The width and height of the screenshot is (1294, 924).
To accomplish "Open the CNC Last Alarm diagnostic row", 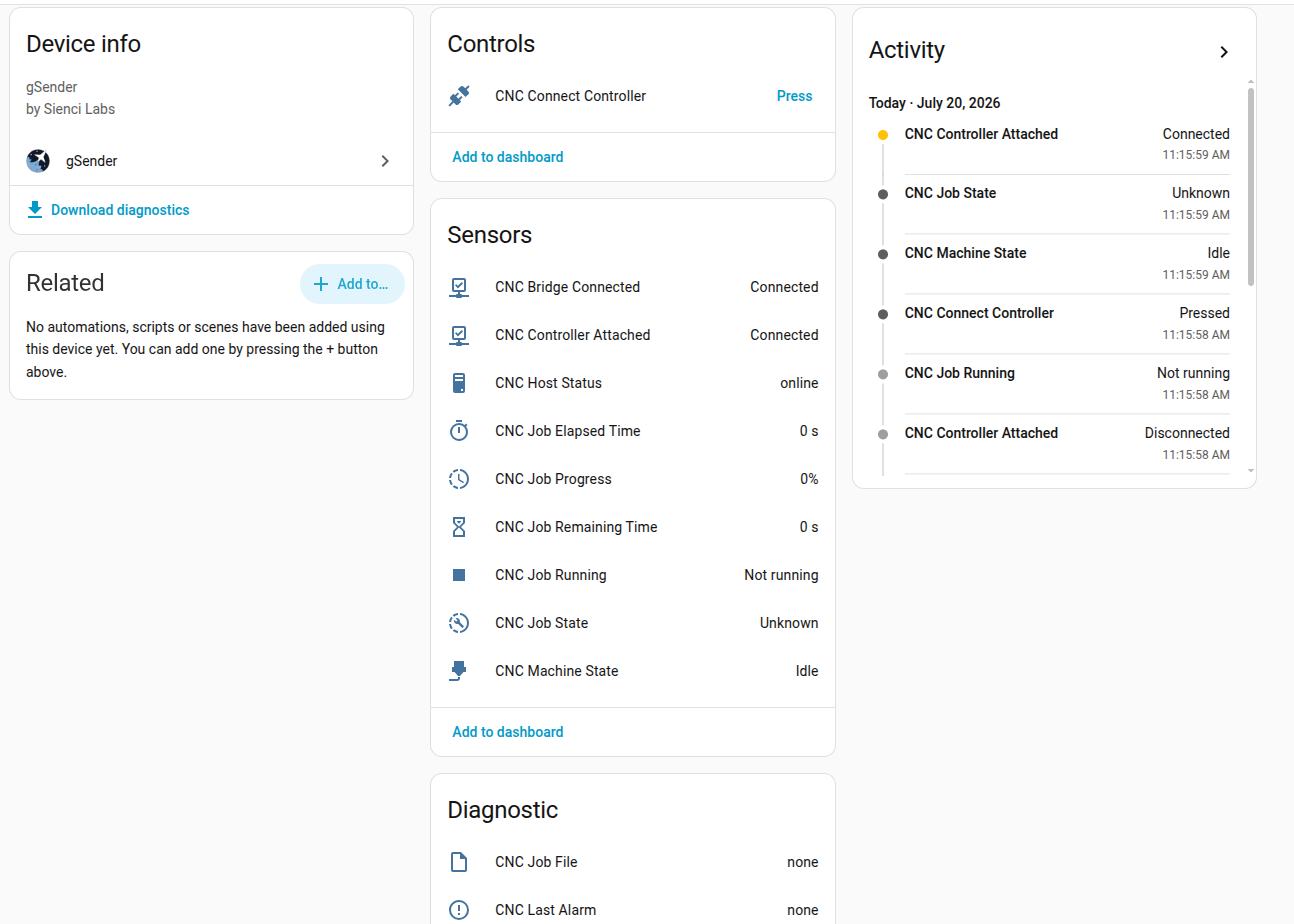I will pyautogui.click(x=633, y=910).
